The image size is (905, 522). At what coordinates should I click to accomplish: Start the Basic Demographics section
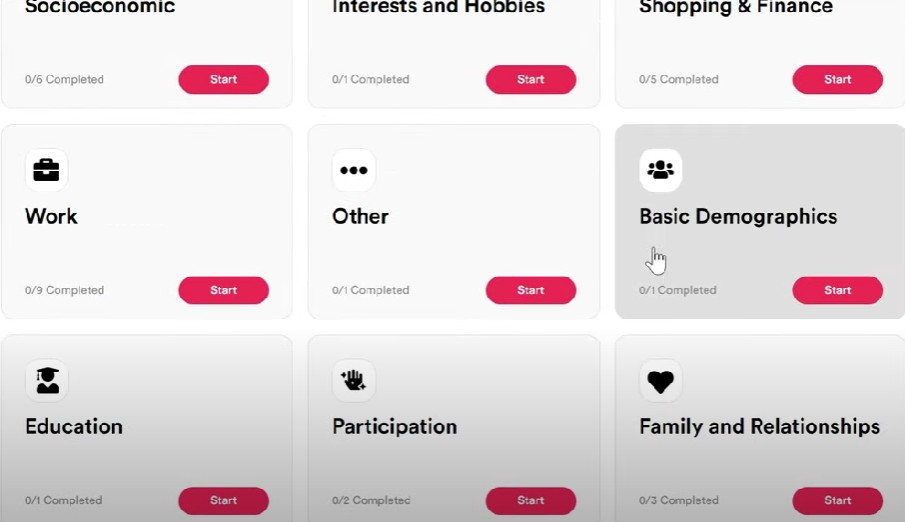point(837,290)
